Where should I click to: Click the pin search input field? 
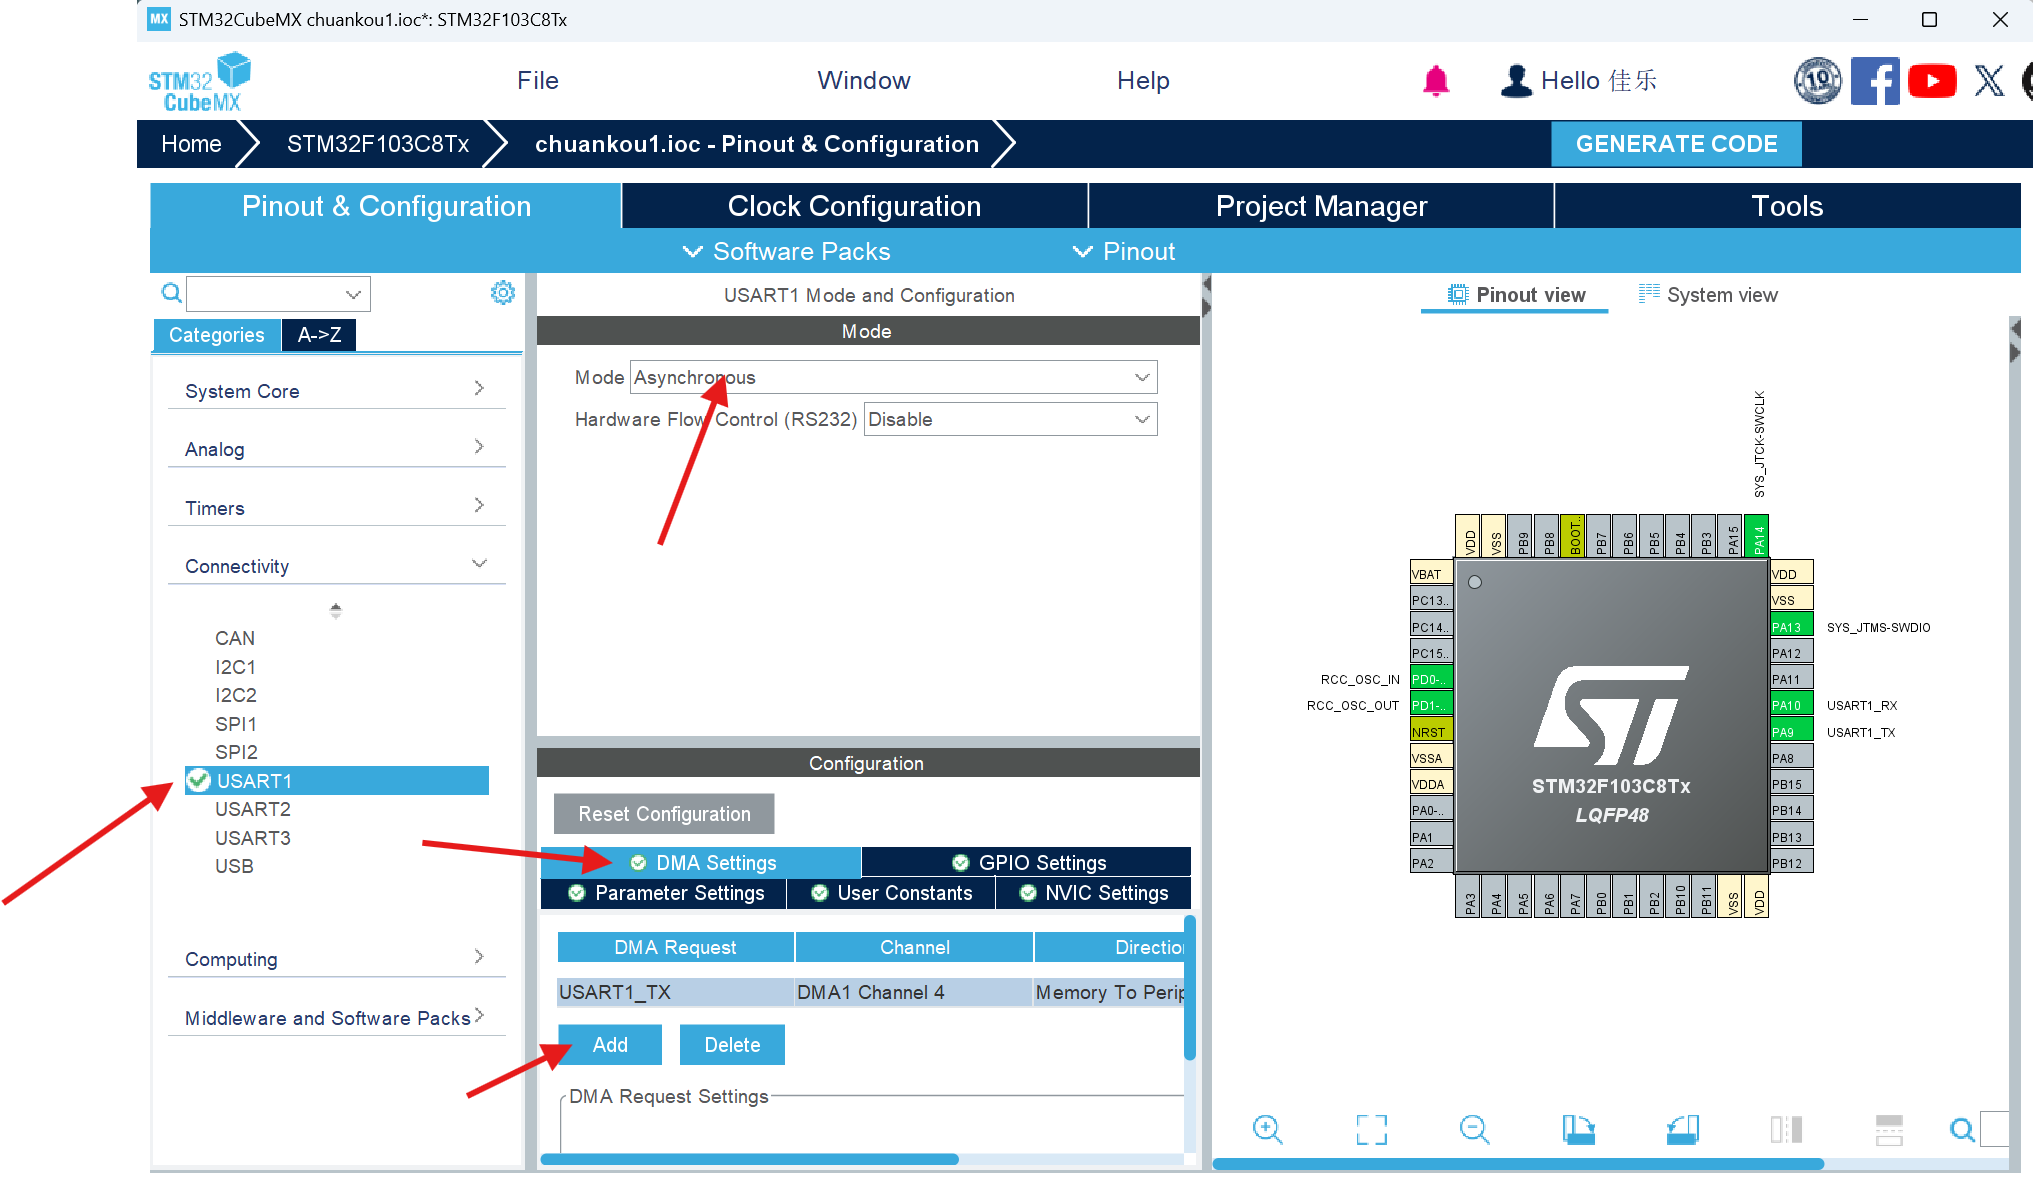coord(1994,1129)
